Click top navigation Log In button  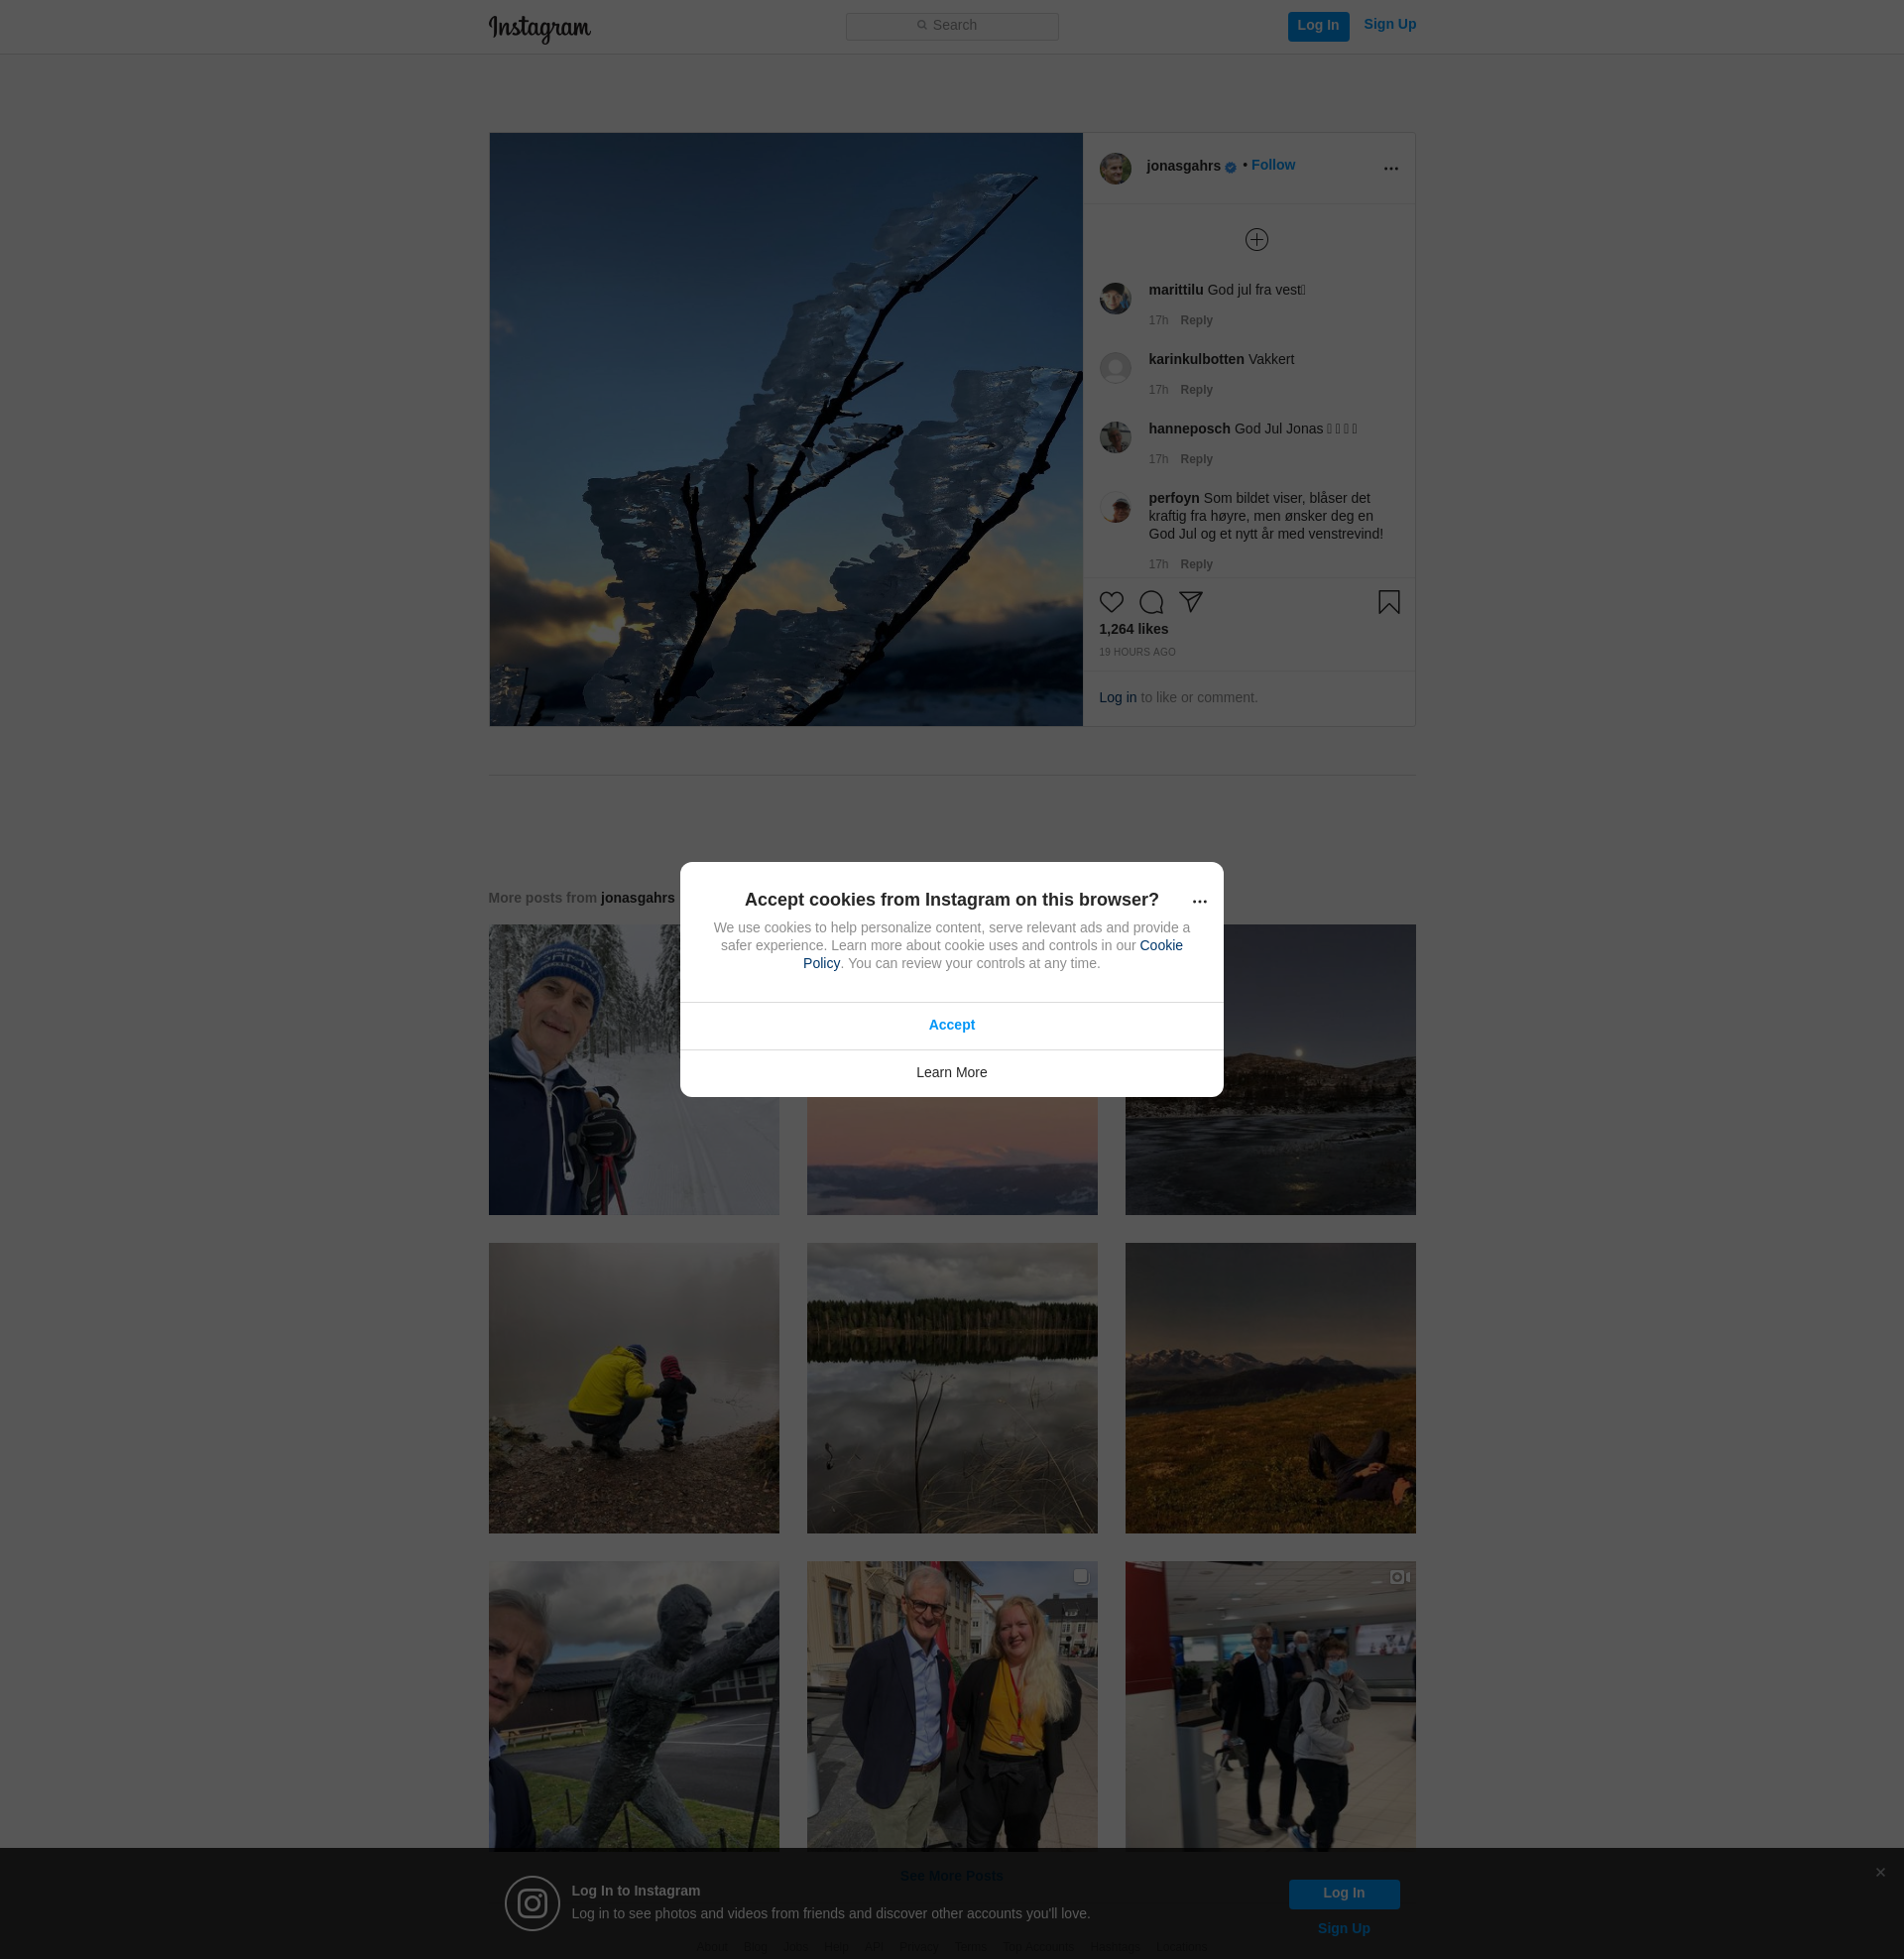click(1317, 26)
